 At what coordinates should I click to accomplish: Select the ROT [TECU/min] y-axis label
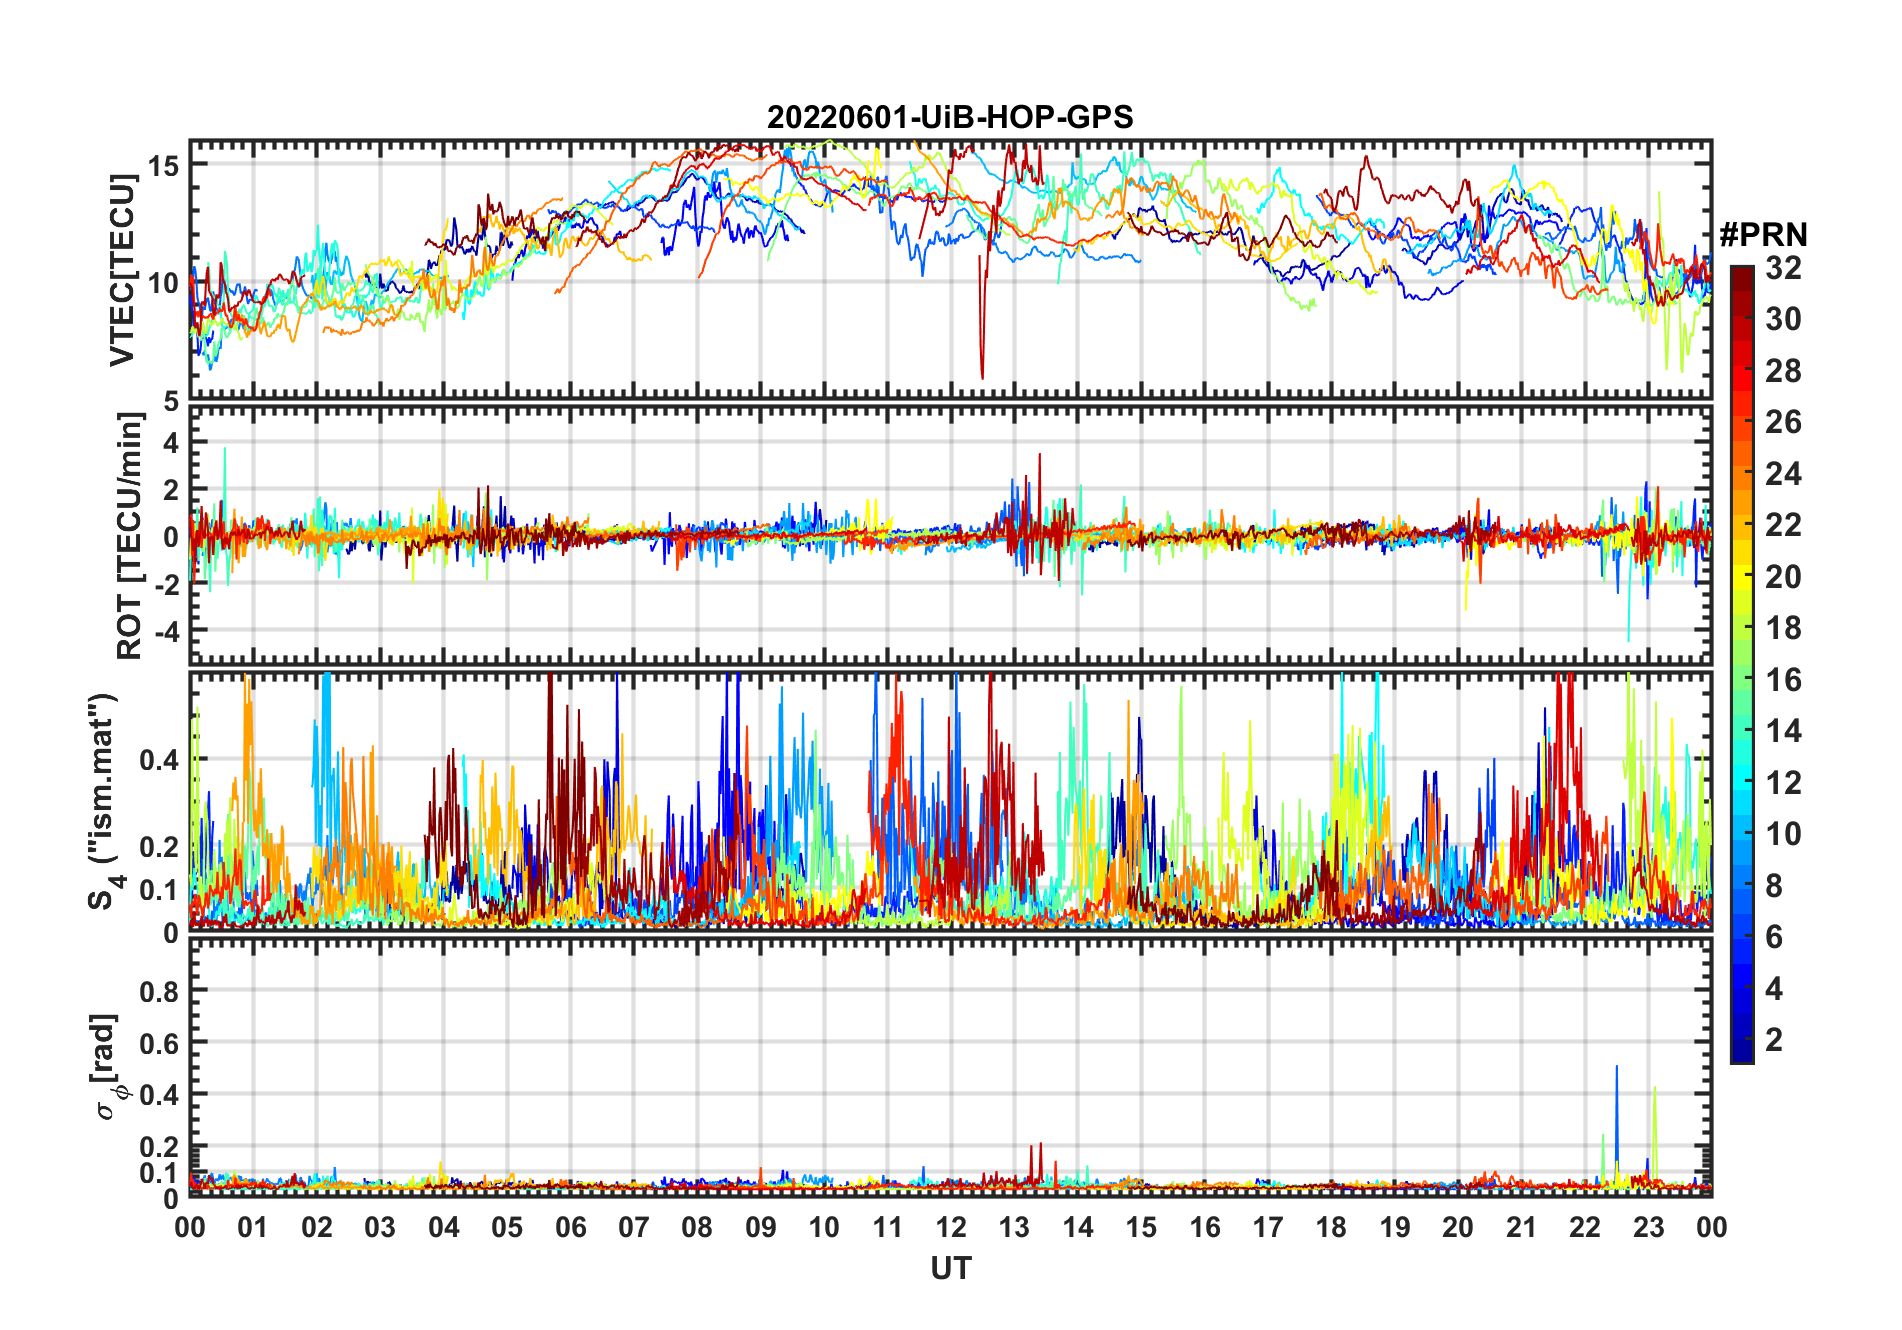(129, 536)
